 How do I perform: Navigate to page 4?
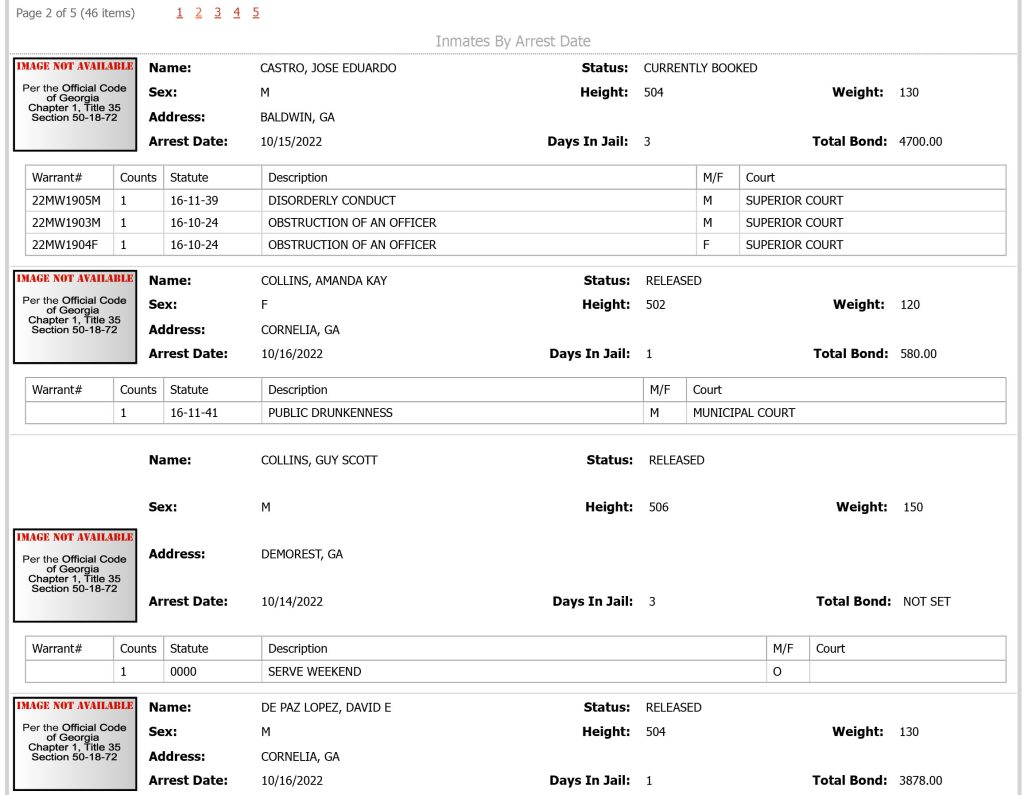click(x=236, y=12)
